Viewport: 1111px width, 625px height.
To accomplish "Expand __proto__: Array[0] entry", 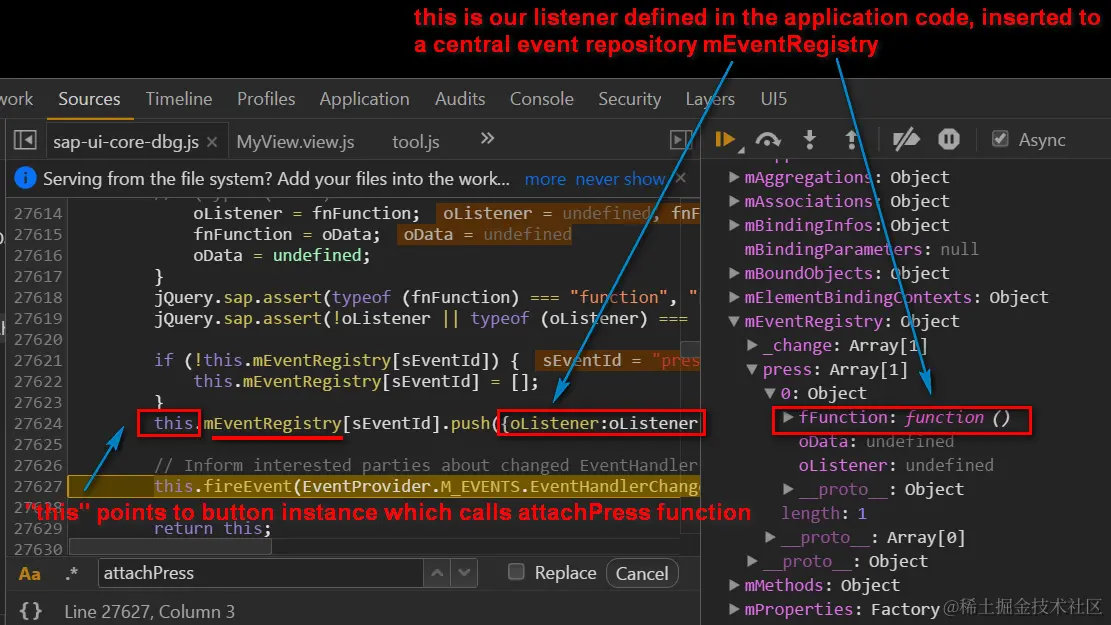I will point(770,537).
